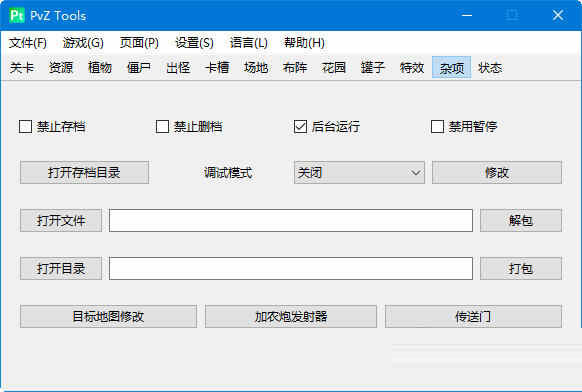The width and height of the screenshot is (582, 392).
Task: Click the 修改 button
Action: [x=497, y=173]
